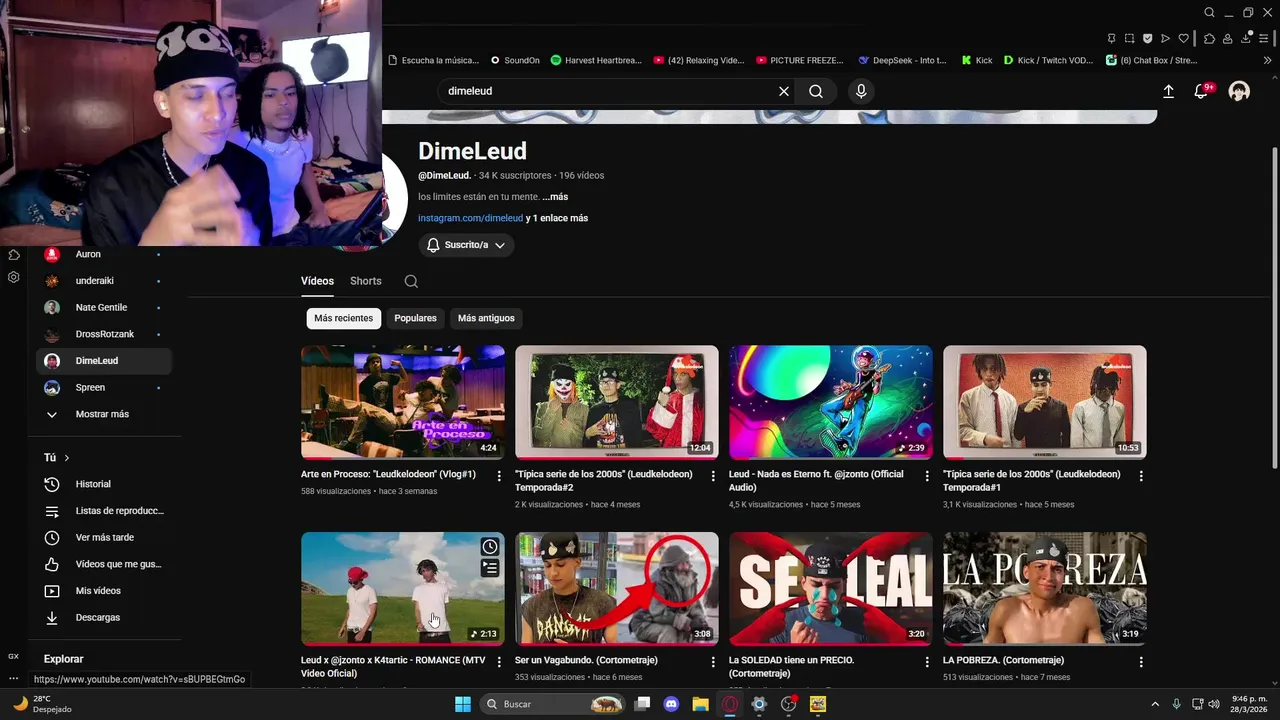Image resolution: width=1280 pixels, height=720 pixels.
Task: Open the Explorar section heading
Action: [x=63, y=659]
